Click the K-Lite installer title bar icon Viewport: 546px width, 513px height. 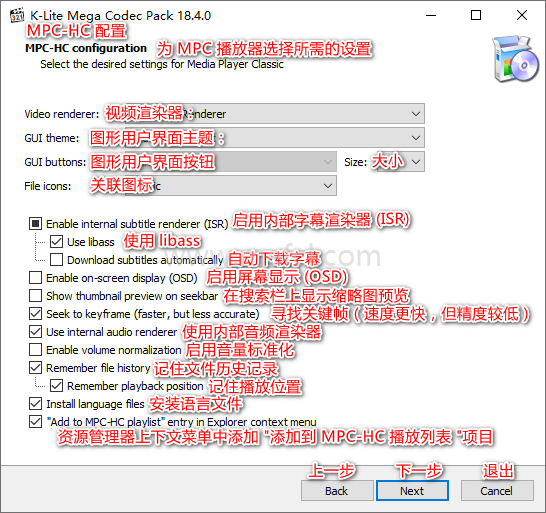17,15
